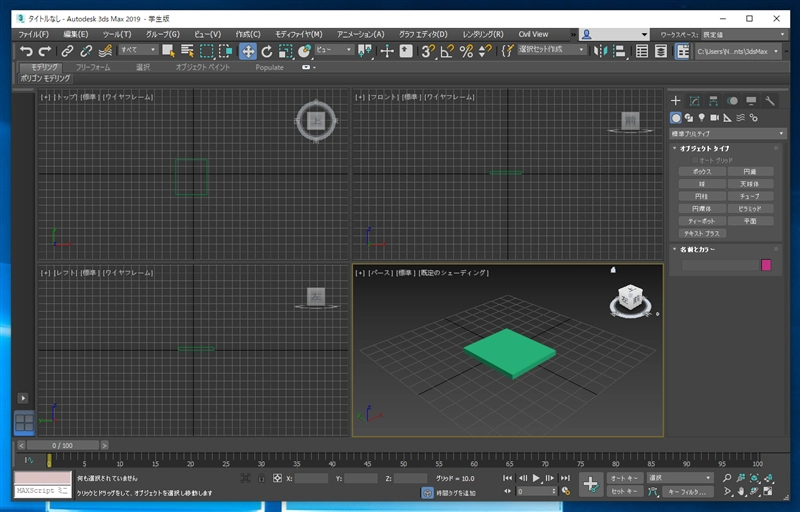Open the ファイル(F) menu
The width and height of the screenshot is (800, 512).
[33, 34]
